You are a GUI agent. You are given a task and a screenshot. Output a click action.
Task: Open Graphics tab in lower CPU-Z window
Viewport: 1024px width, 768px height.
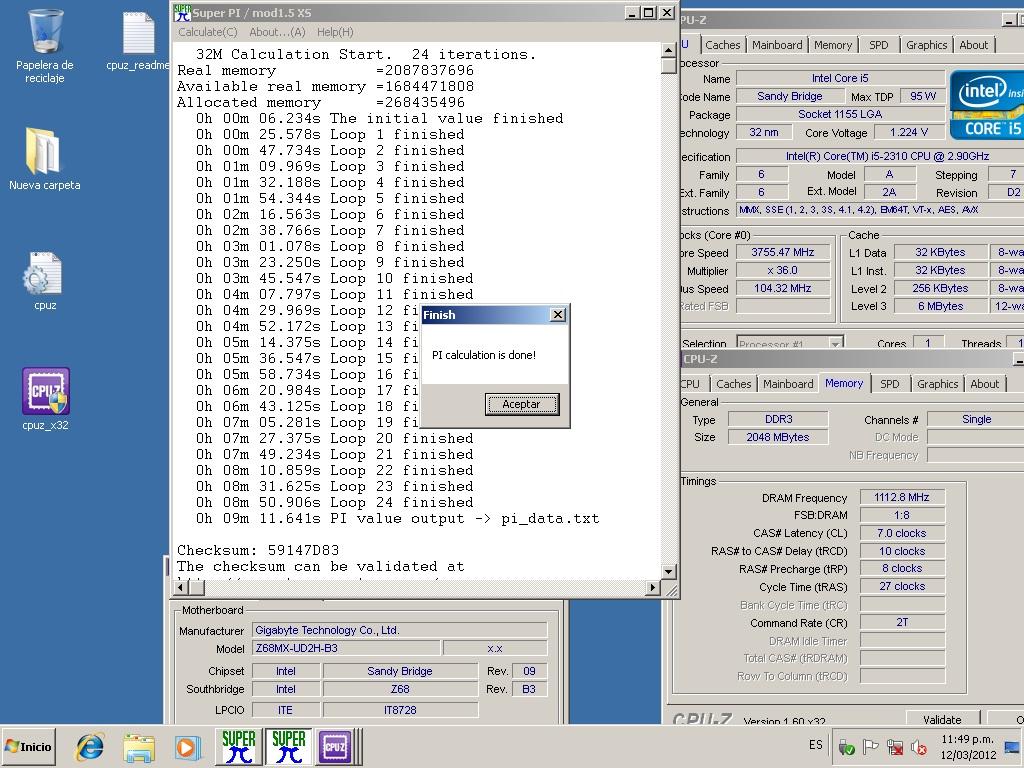pyautogui.click(x=937, y=384)
